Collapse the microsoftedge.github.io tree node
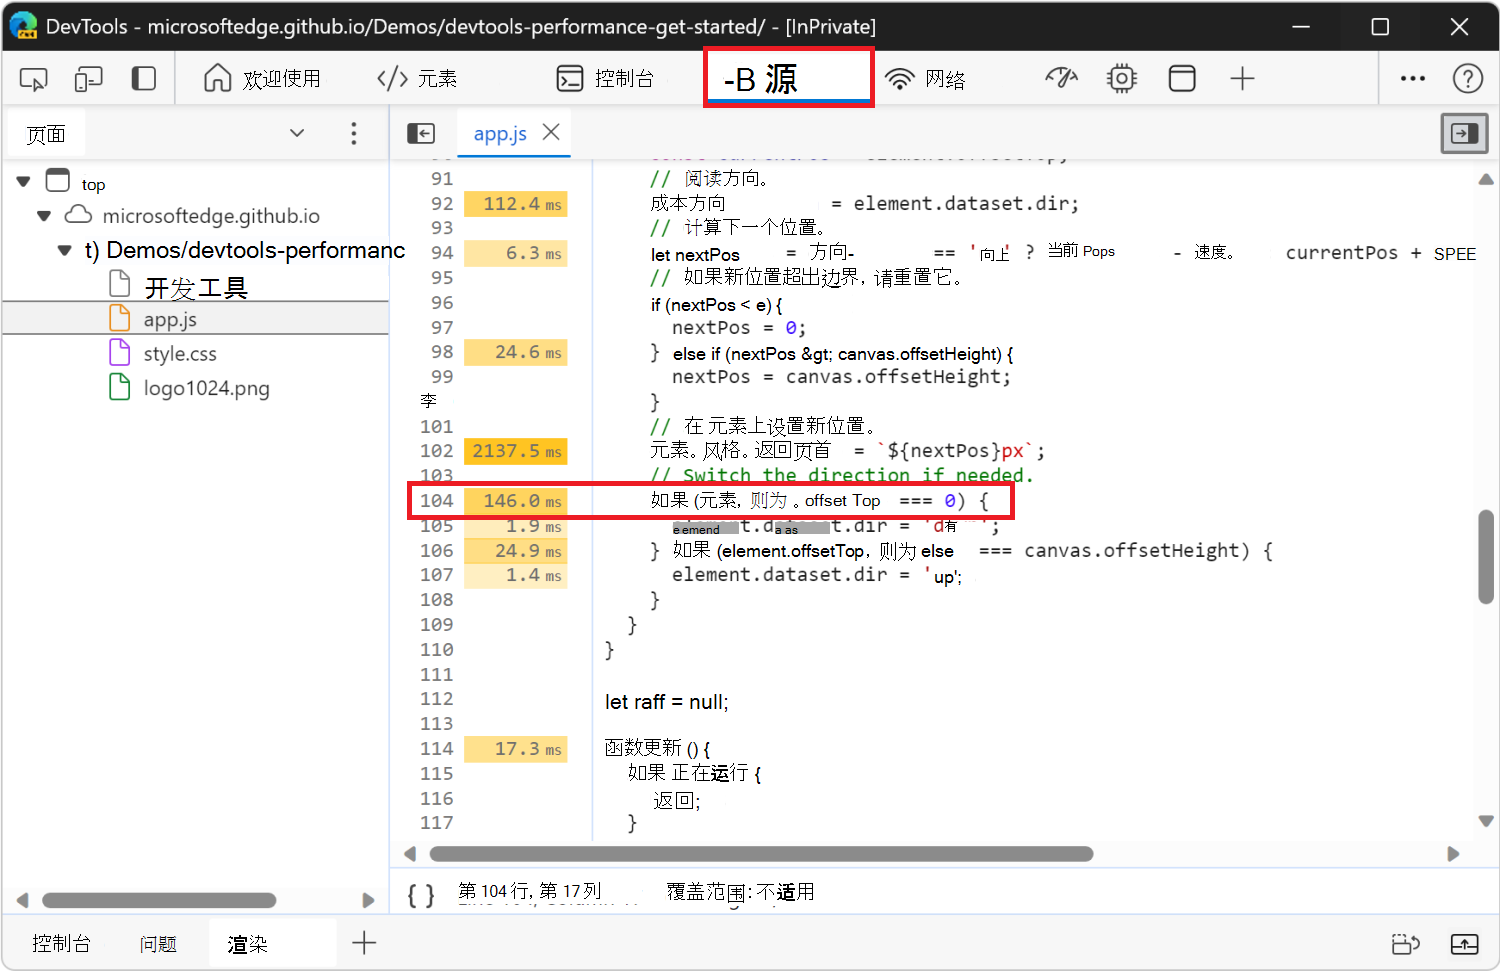This screenshot has height=971, width=1500. 44,216
